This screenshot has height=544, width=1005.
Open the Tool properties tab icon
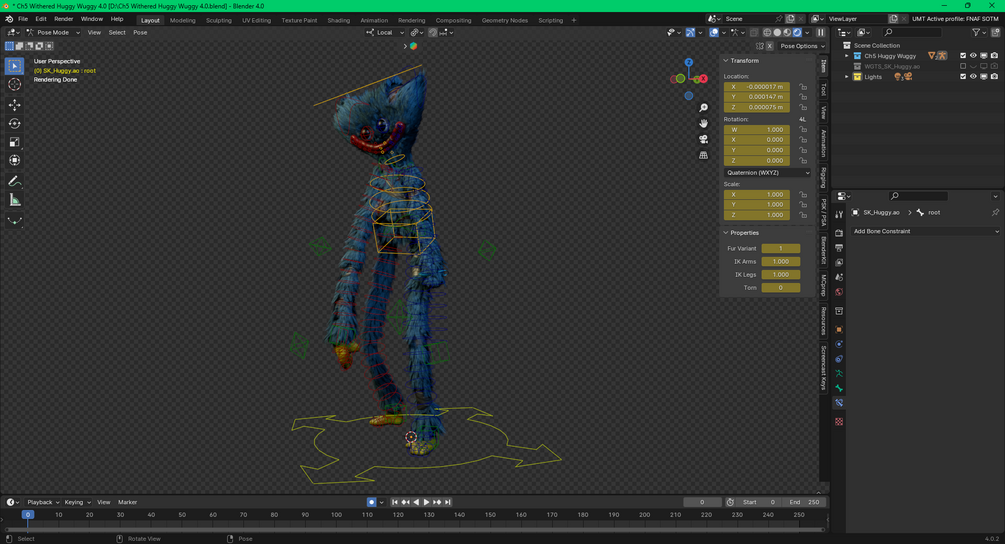[839, 215]
